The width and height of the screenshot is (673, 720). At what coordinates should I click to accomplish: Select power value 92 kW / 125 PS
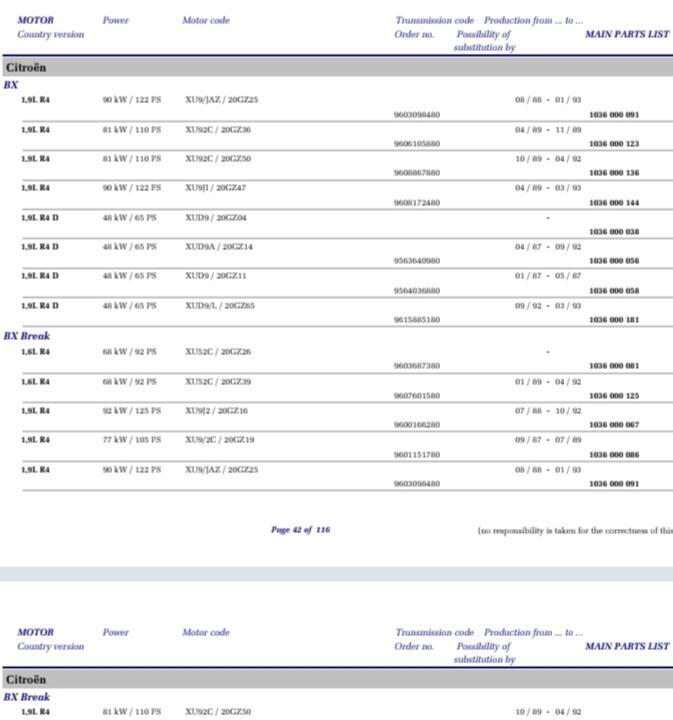(x=132, y=411)
